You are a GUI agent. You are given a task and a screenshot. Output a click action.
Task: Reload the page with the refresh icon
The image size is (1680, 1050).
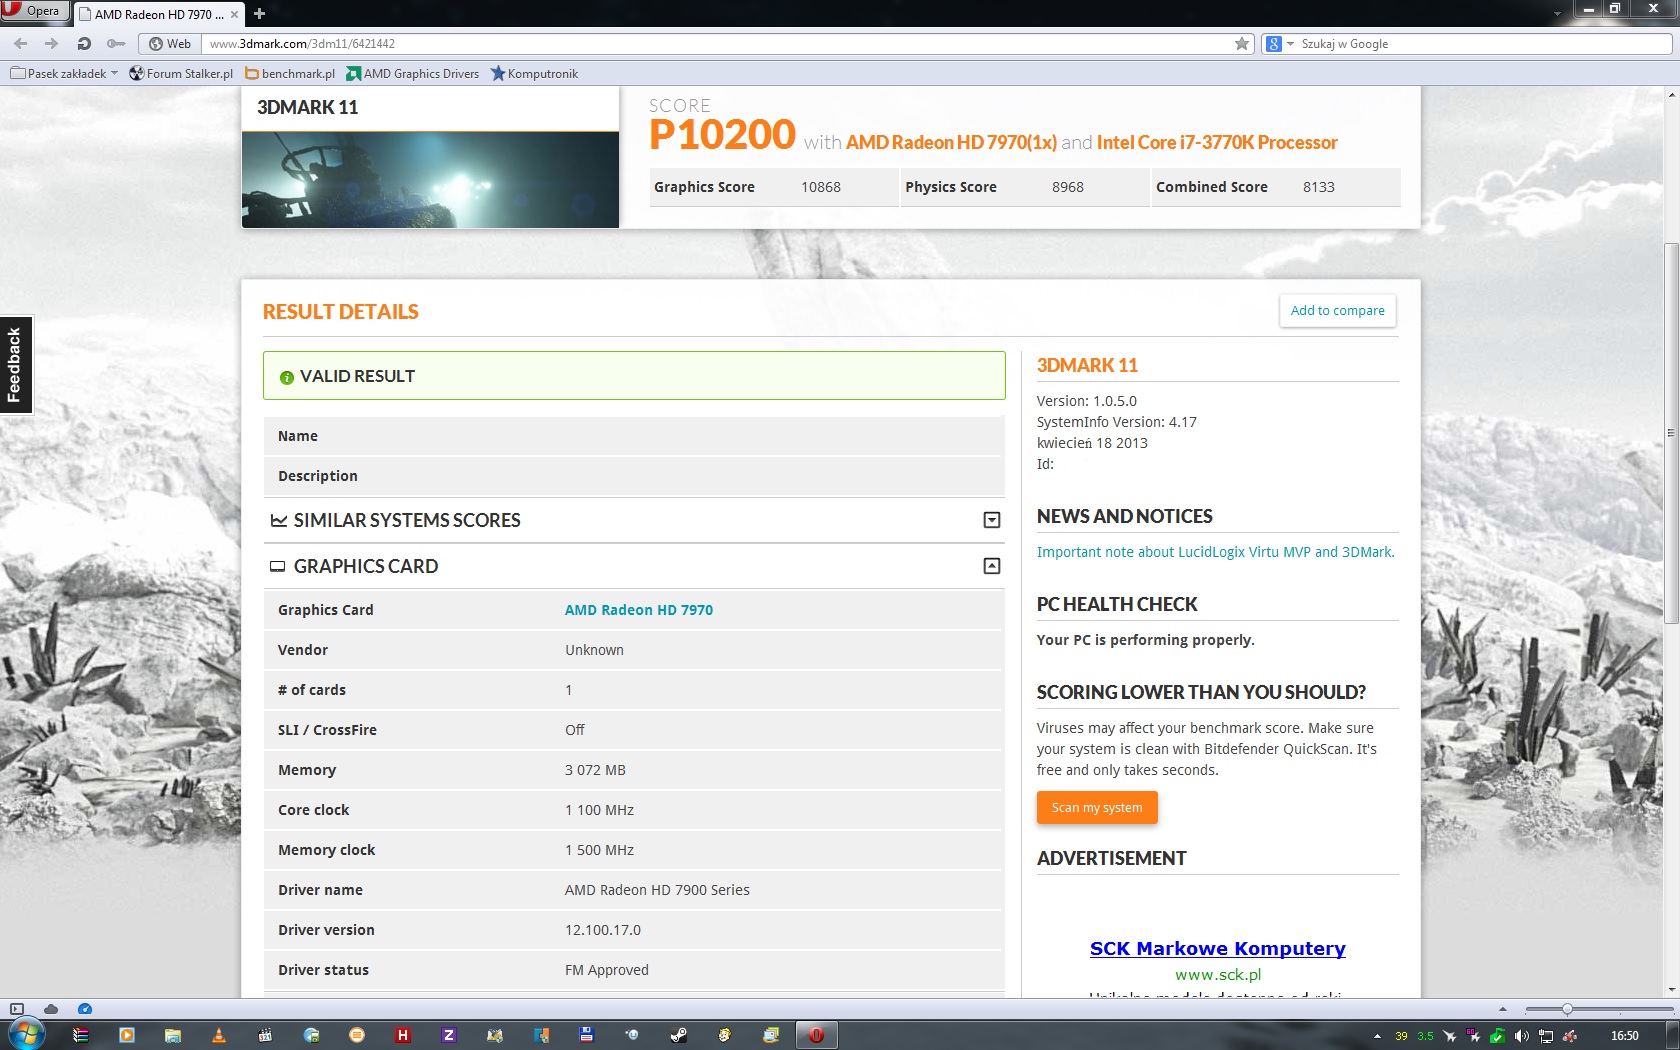tap(84, 44)
